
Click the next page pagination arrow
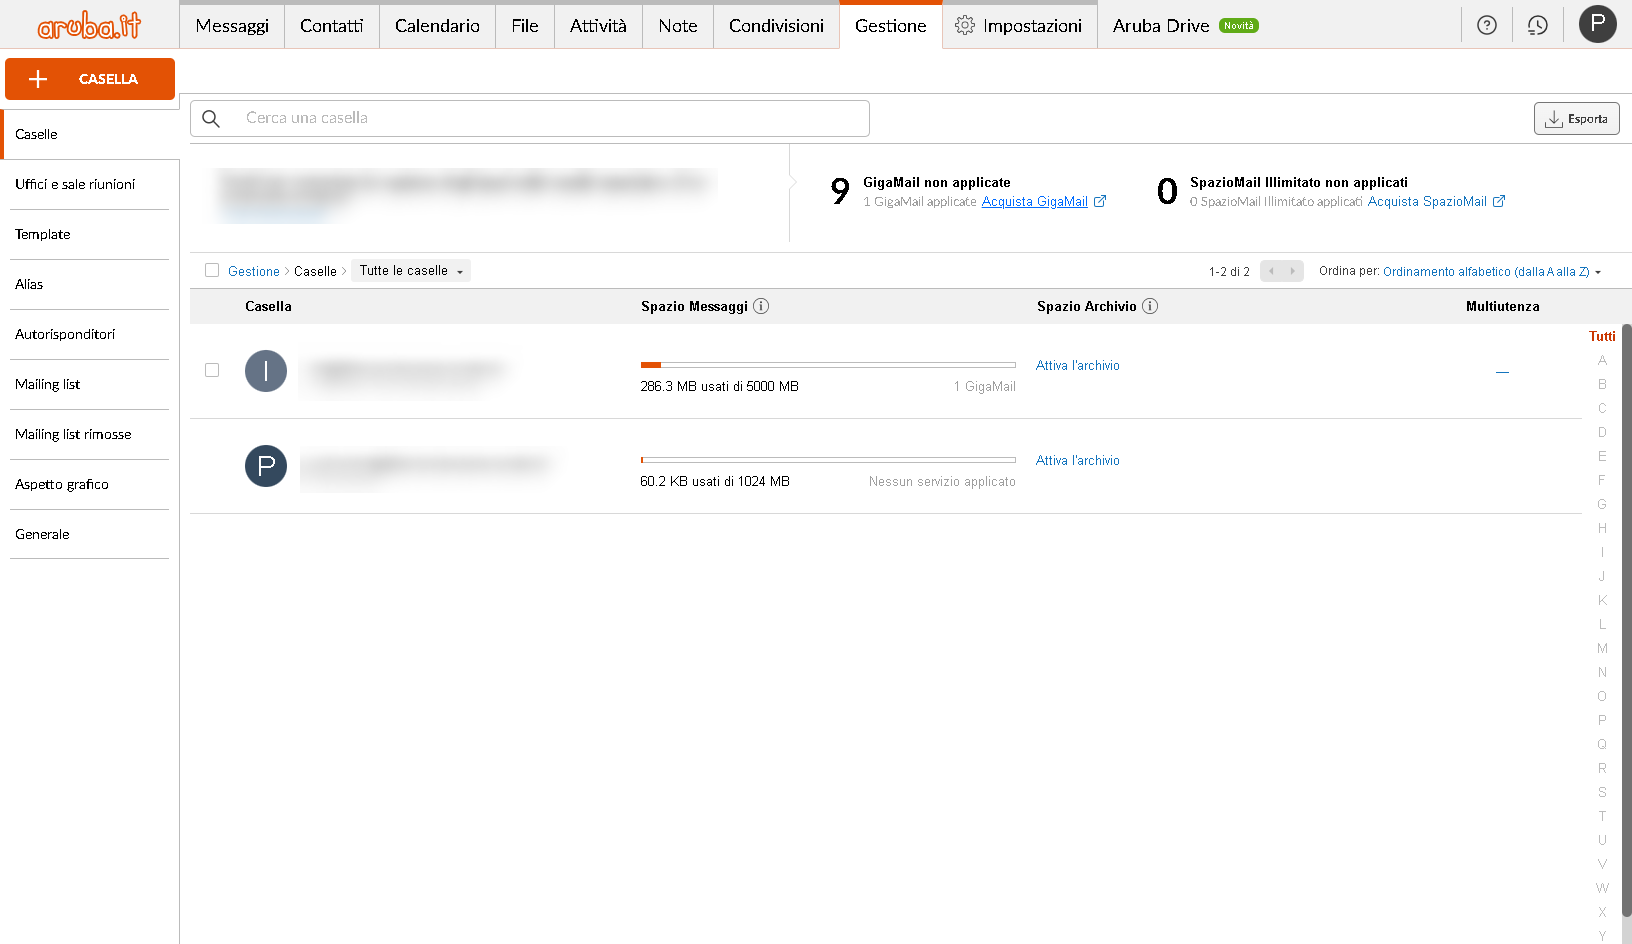pyautogui.click(x=1294, y=270)
